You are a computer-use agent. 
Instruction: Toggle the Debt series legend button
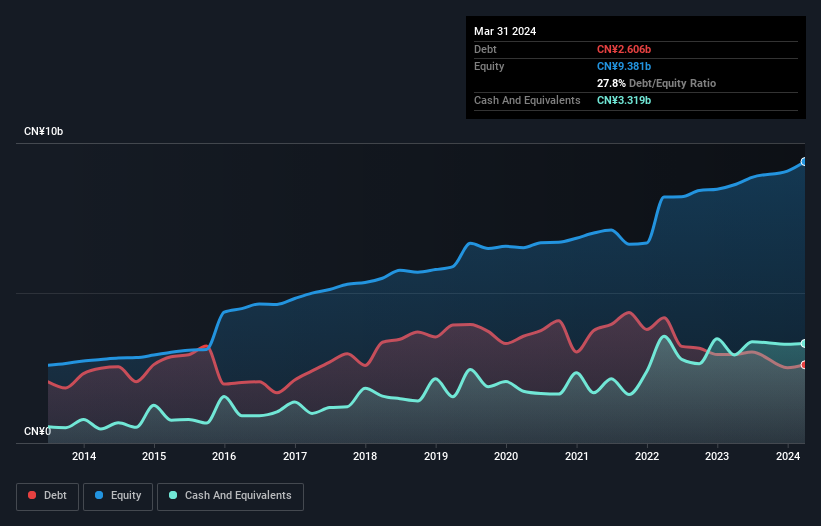48,496
